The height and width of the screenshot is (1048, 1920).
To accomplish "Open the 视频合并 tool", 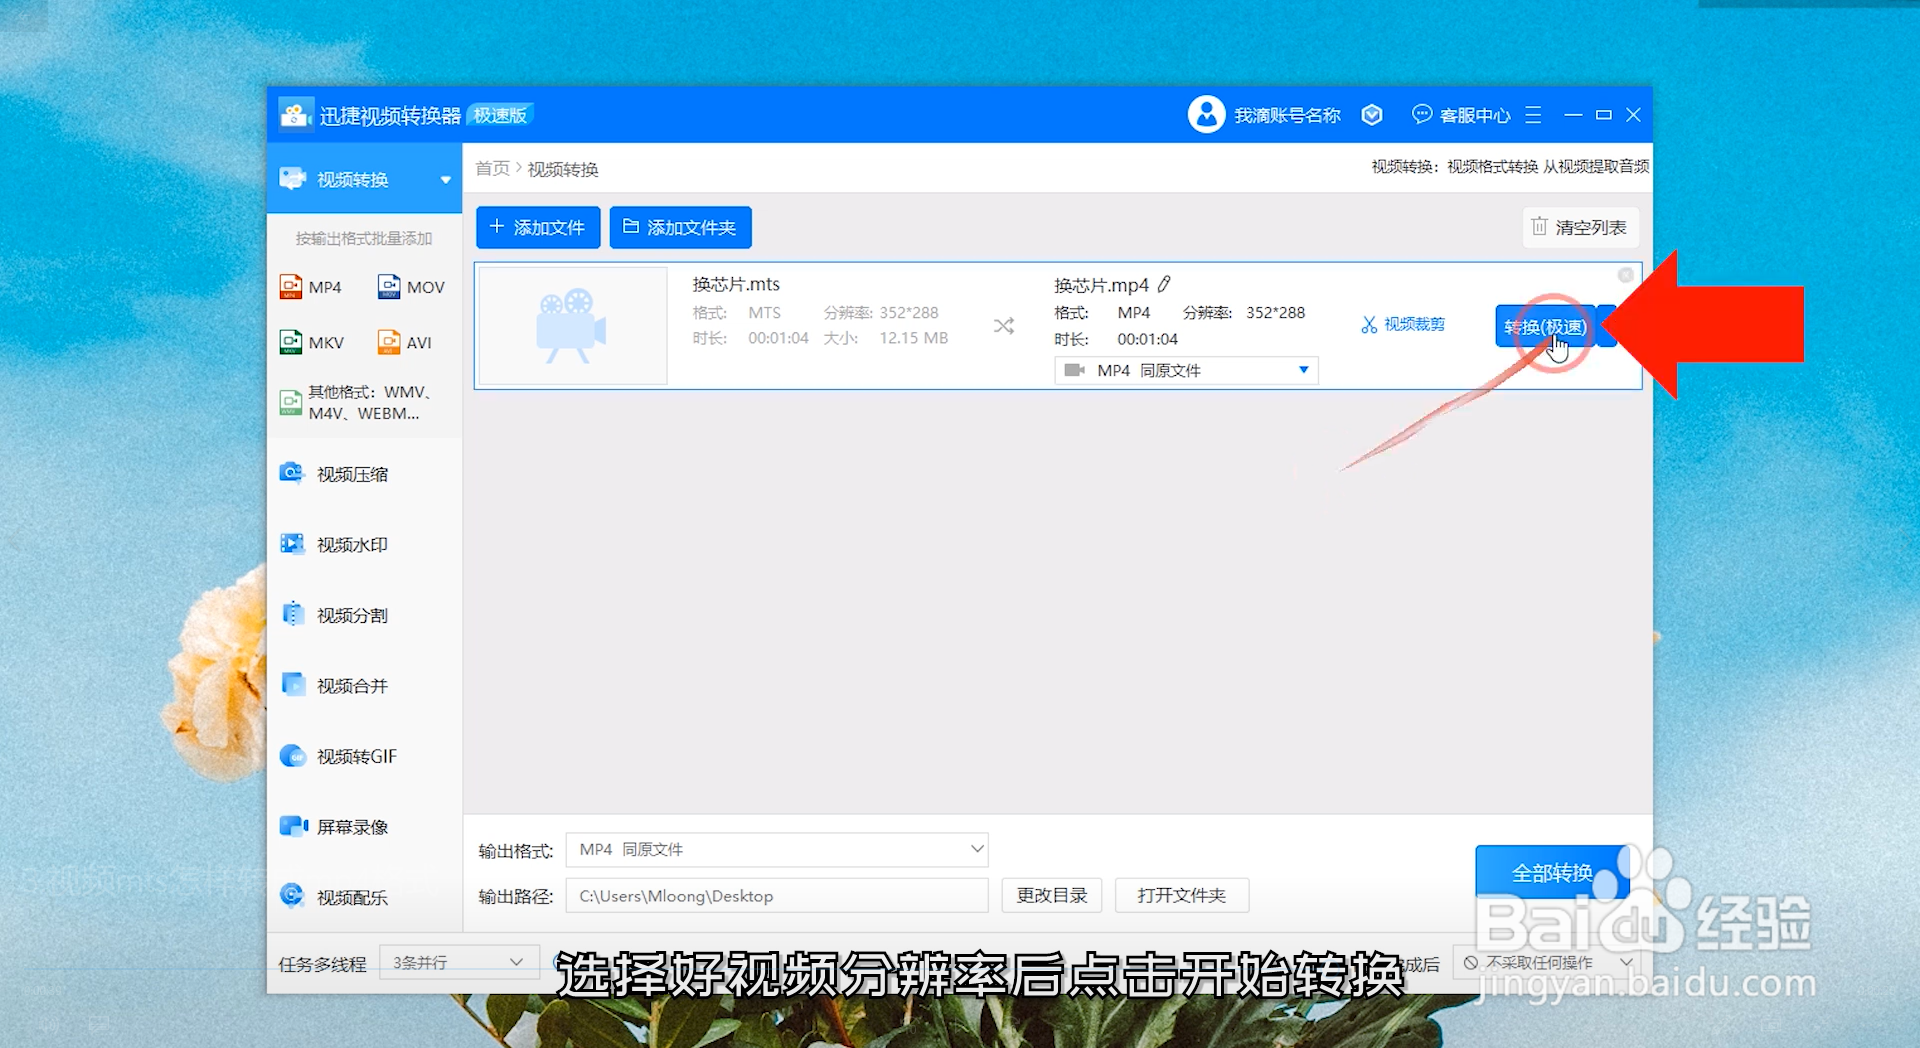I will 334,686.
